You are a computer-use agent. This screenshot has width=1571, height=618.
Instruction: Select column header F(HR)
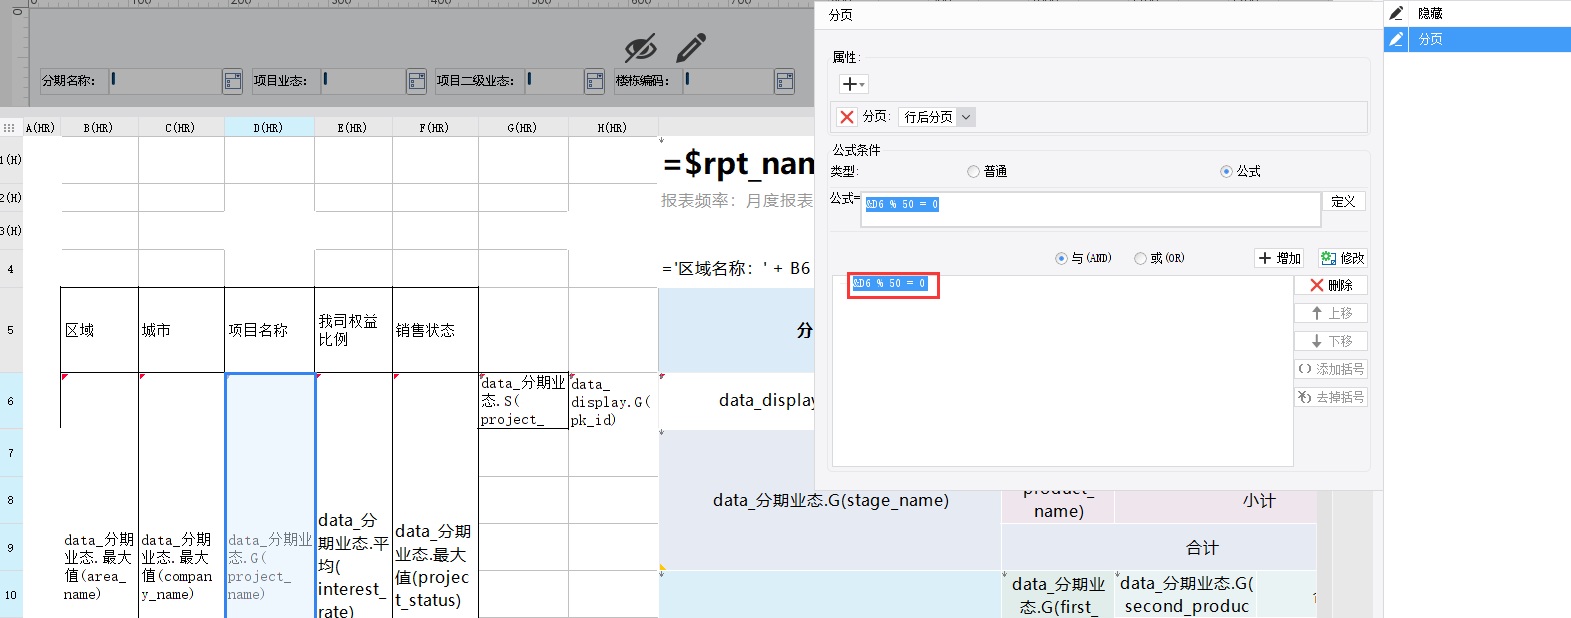(x=435, y=128)
